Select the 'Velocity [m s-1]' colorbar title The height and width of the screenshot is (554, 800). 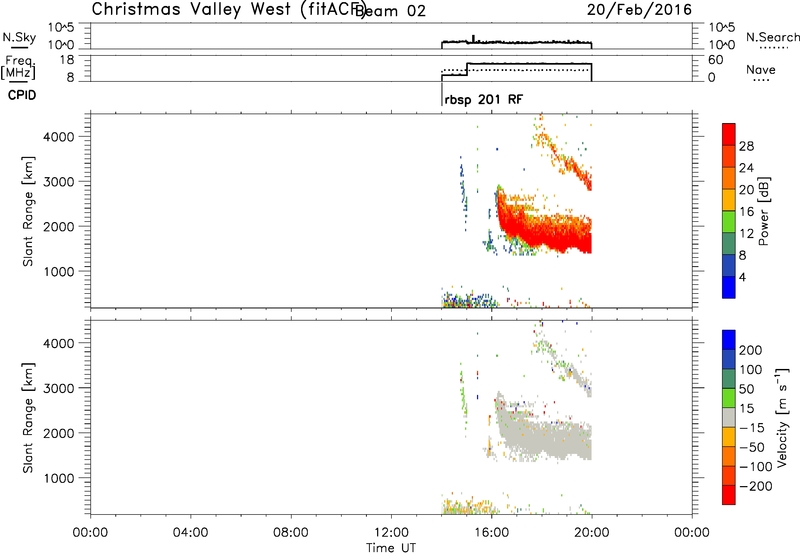[x=782, y=417]
